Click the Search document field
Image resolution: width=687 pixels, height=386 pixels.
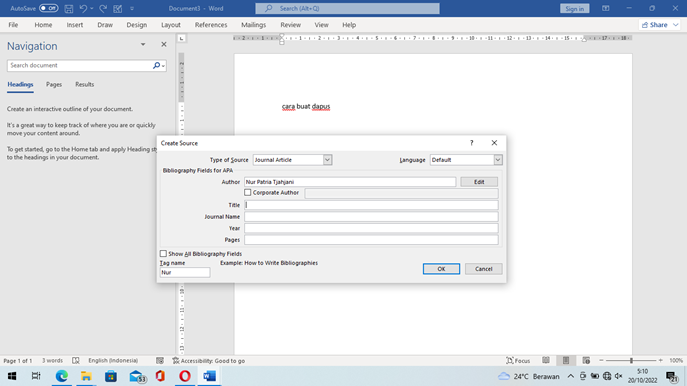80,65
